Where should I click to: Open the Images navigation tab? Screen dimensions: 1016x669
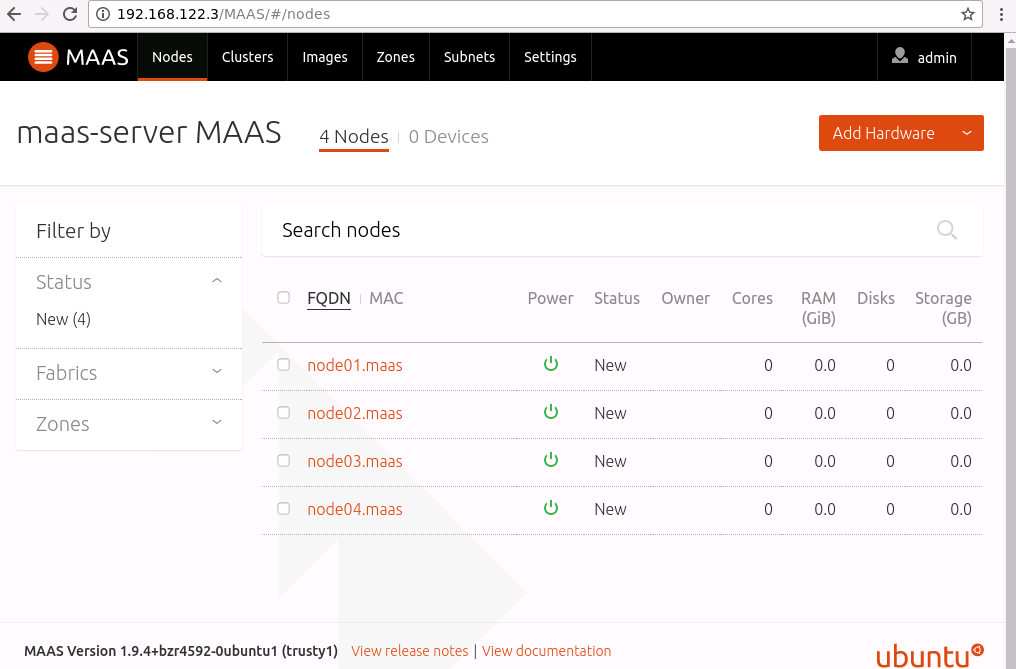pyautogui.click(x=325, y=57)
